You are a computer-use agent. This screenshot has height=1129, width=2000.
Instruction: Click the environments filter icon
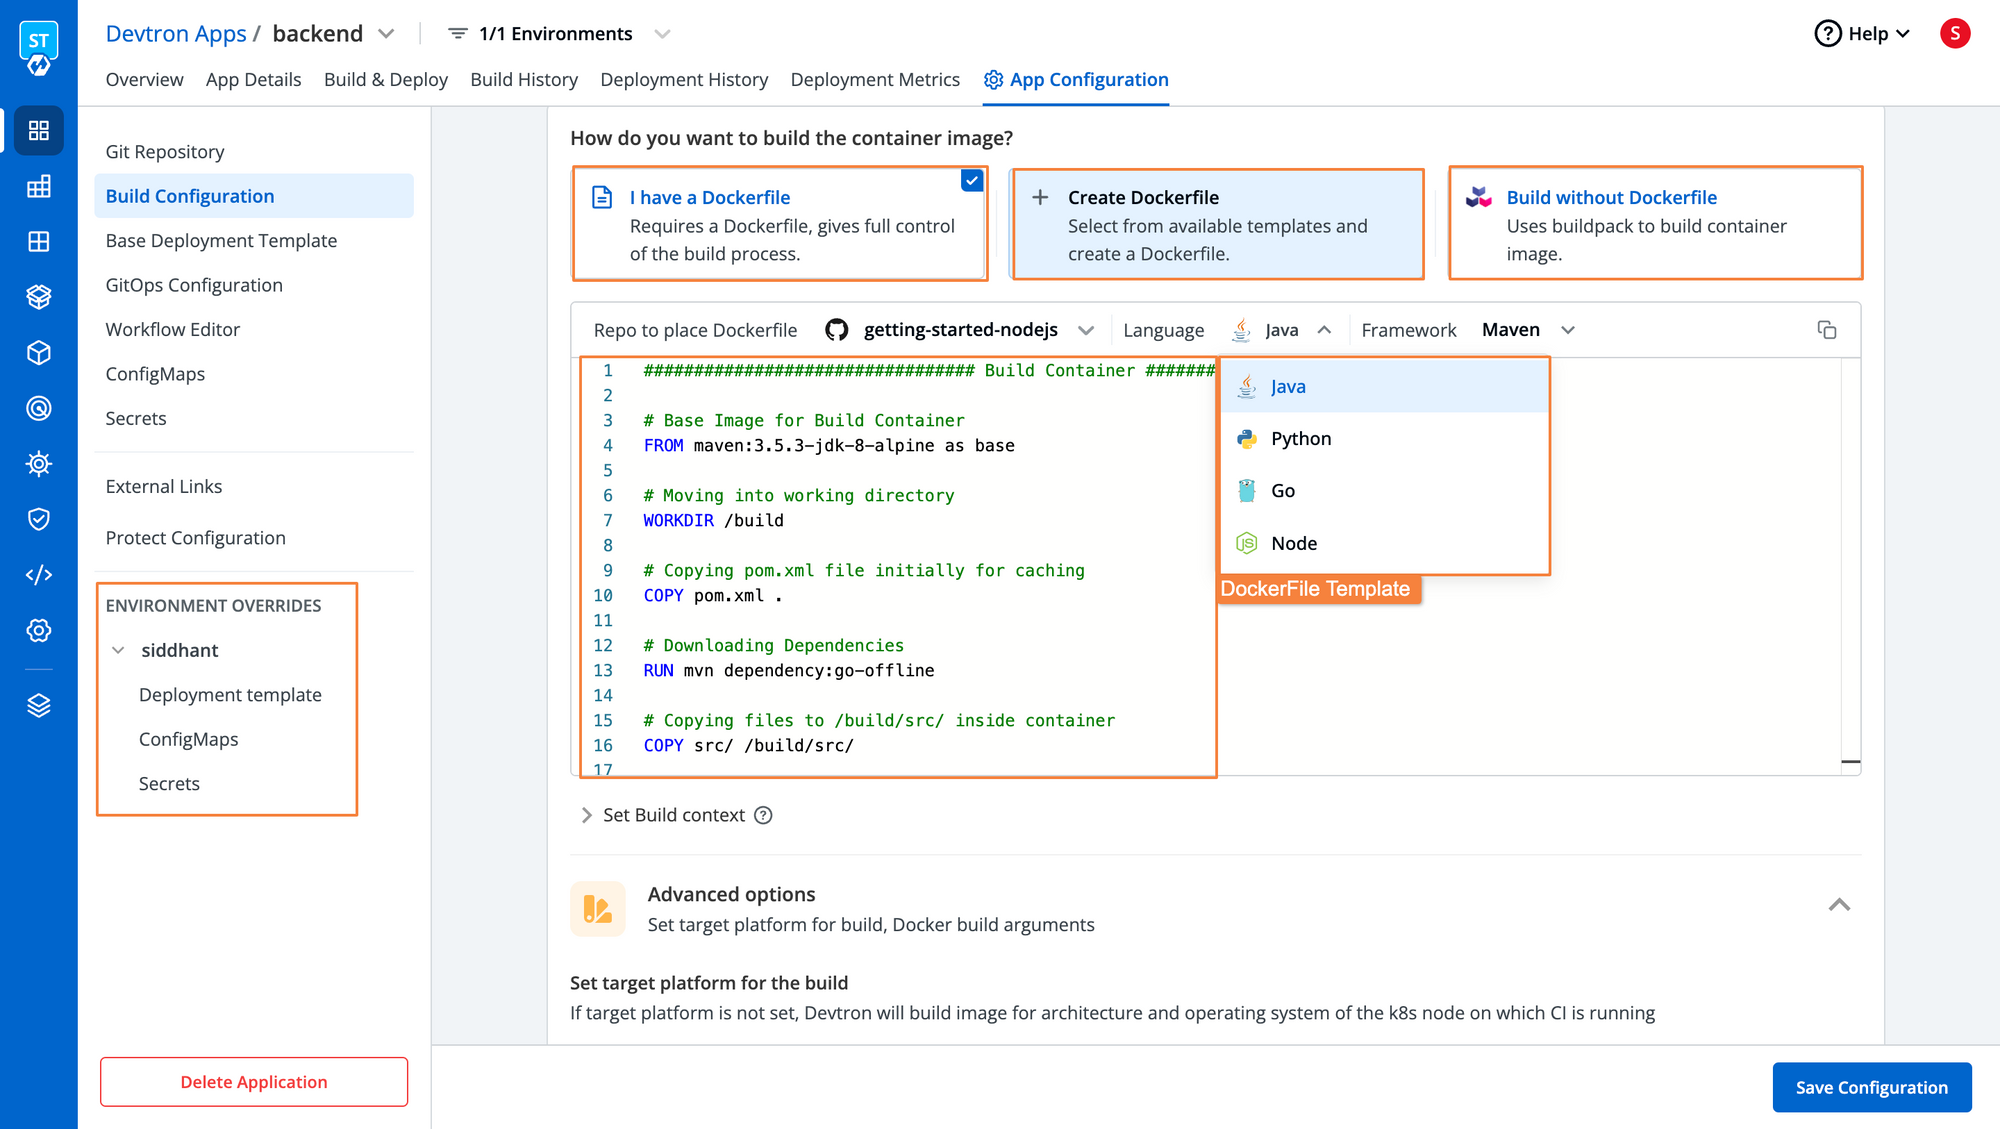click(457, 34)
